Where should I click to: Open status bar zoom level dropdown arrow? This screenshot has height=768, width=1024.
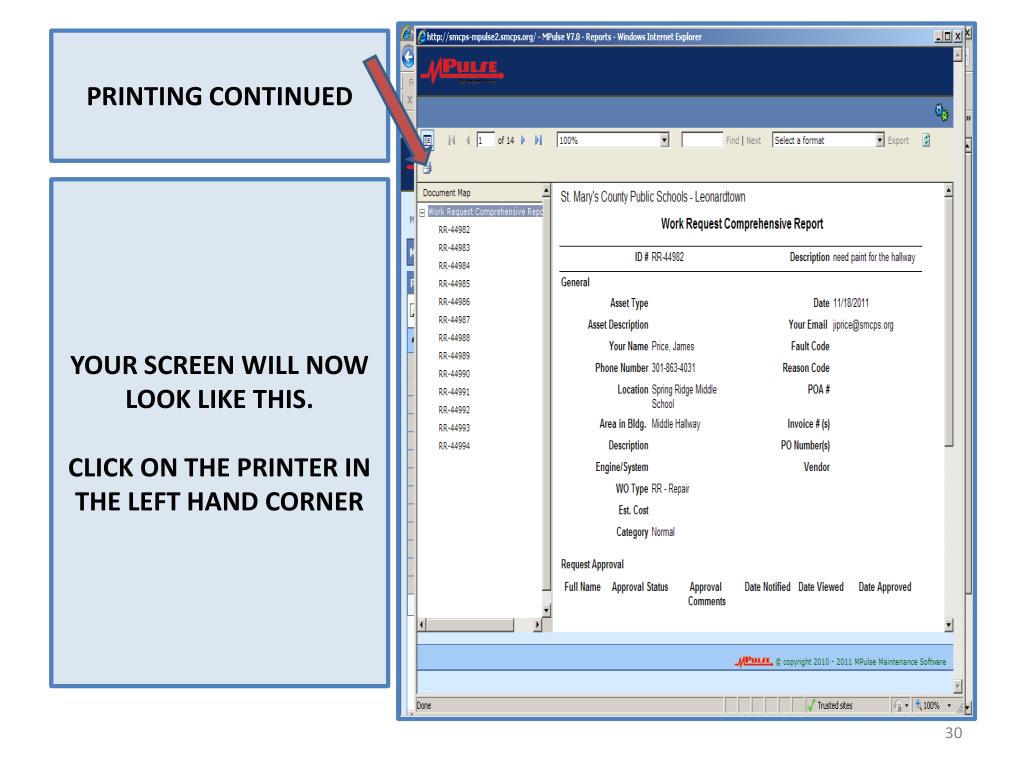pyautogui.click(x=949, y=705)
